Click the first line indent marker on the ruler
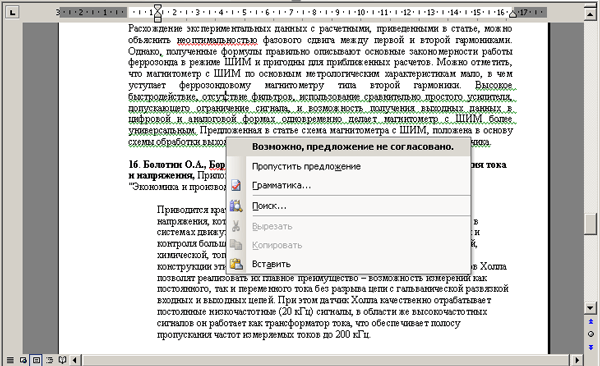Screen dimensions: 600x366 point(158,8)
